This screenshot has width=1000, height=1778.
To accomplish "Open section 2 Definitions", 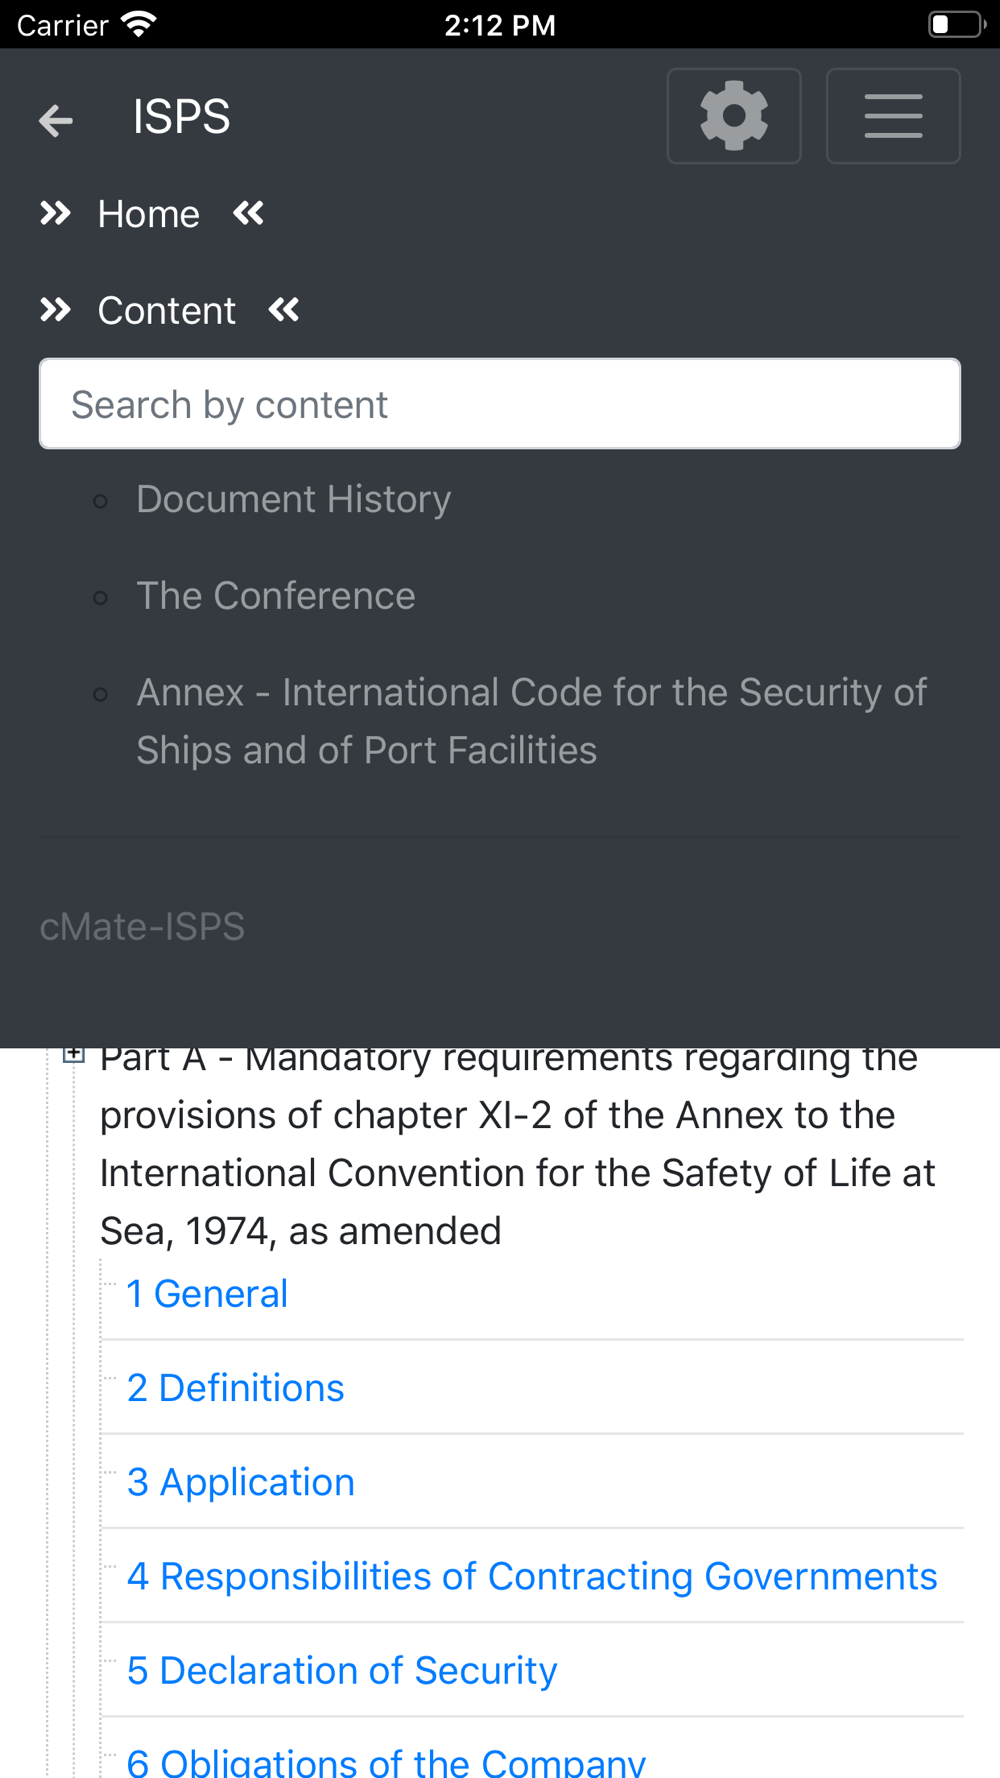I will [x=235, y=1388].
